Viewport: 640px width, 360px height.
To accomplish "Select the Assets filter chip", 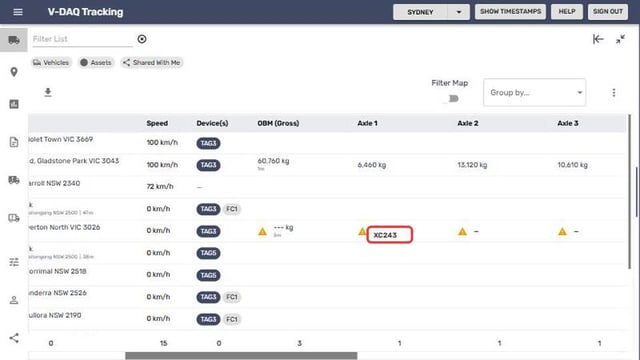I will (96, 62).
